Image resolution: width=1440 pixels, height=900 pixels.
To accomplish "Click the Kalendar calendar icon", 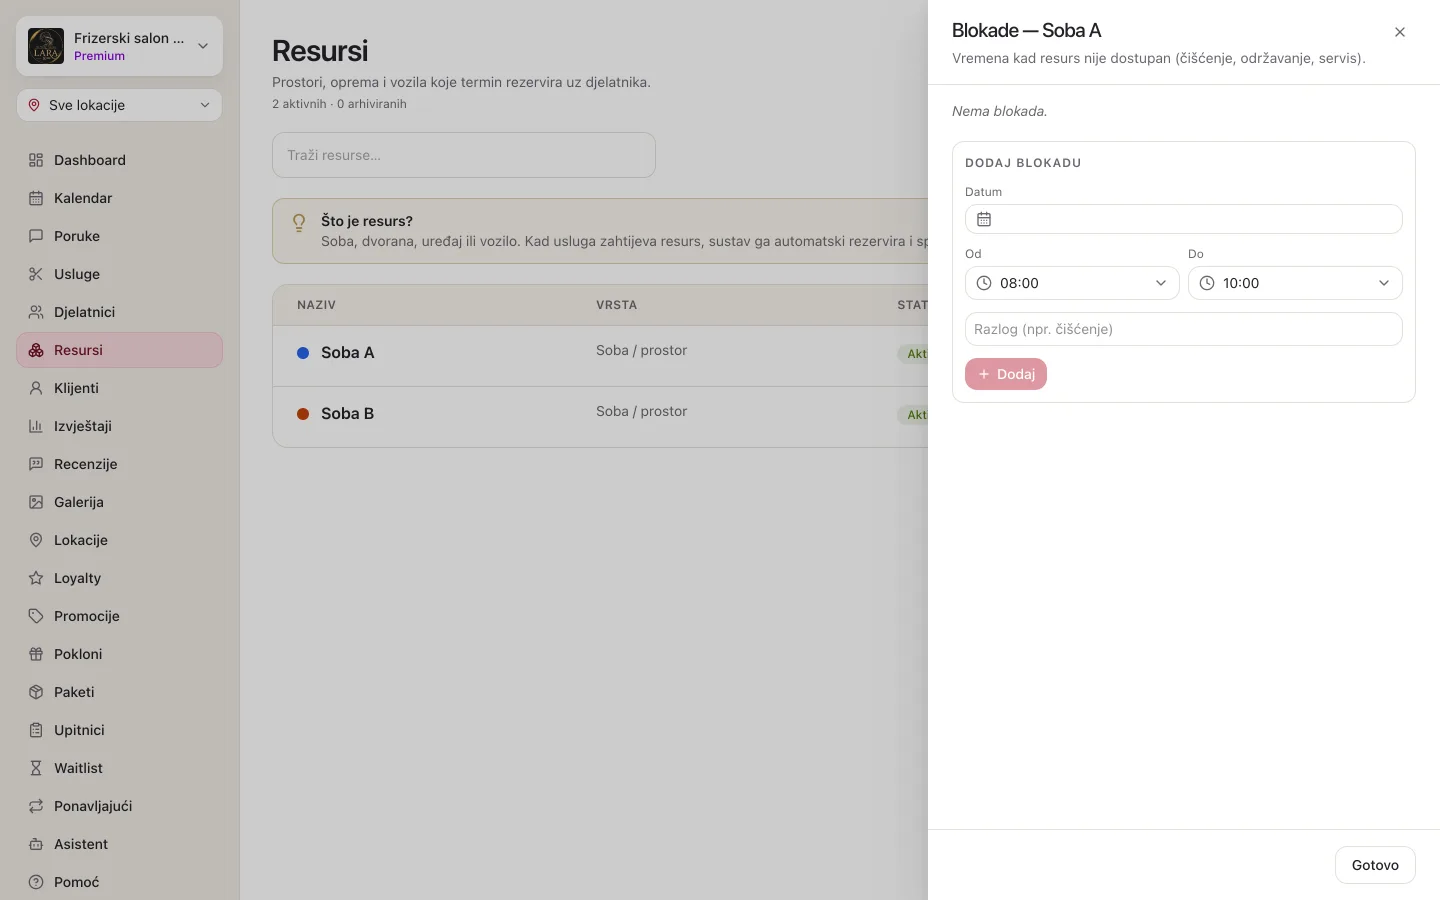I will click(36, 198).
